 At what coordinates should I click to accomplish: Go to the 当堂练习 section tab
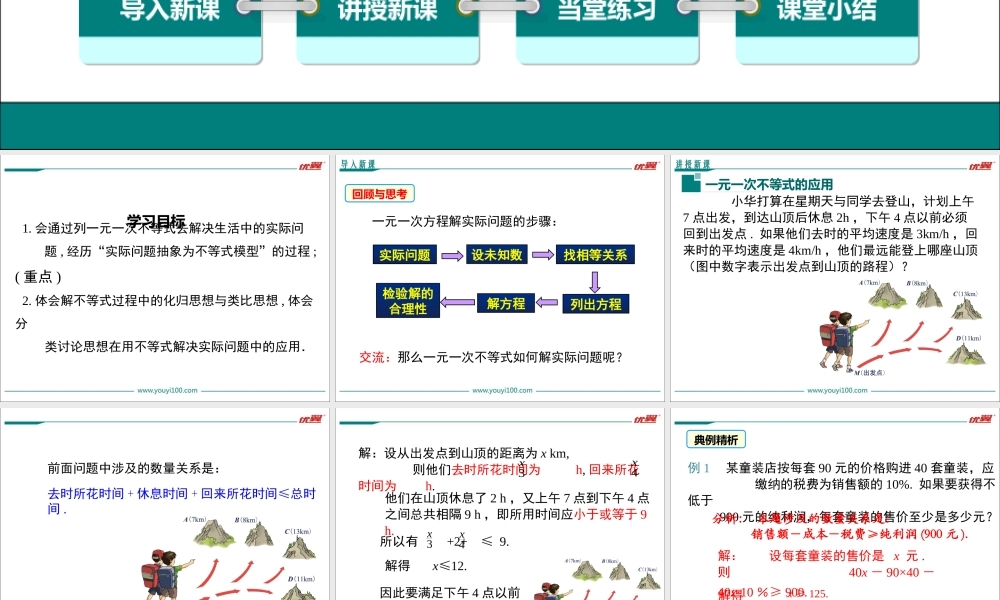click(x=606, y=12)
